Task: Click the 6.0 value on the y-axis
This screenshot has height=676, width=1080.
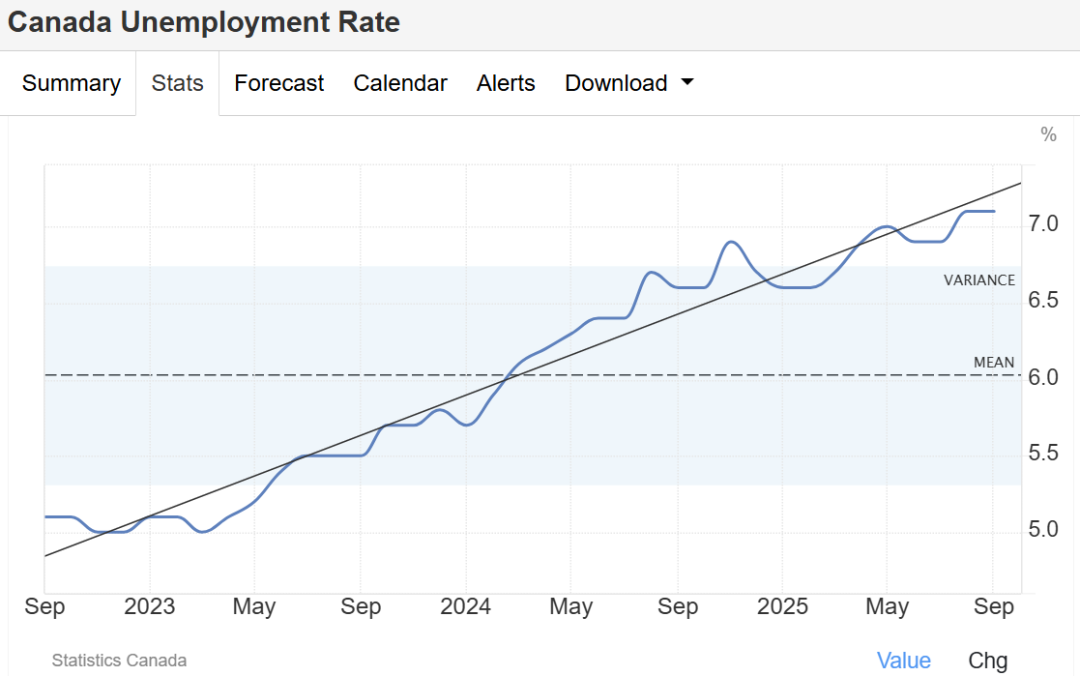Action: click(x=1045, y=377)
